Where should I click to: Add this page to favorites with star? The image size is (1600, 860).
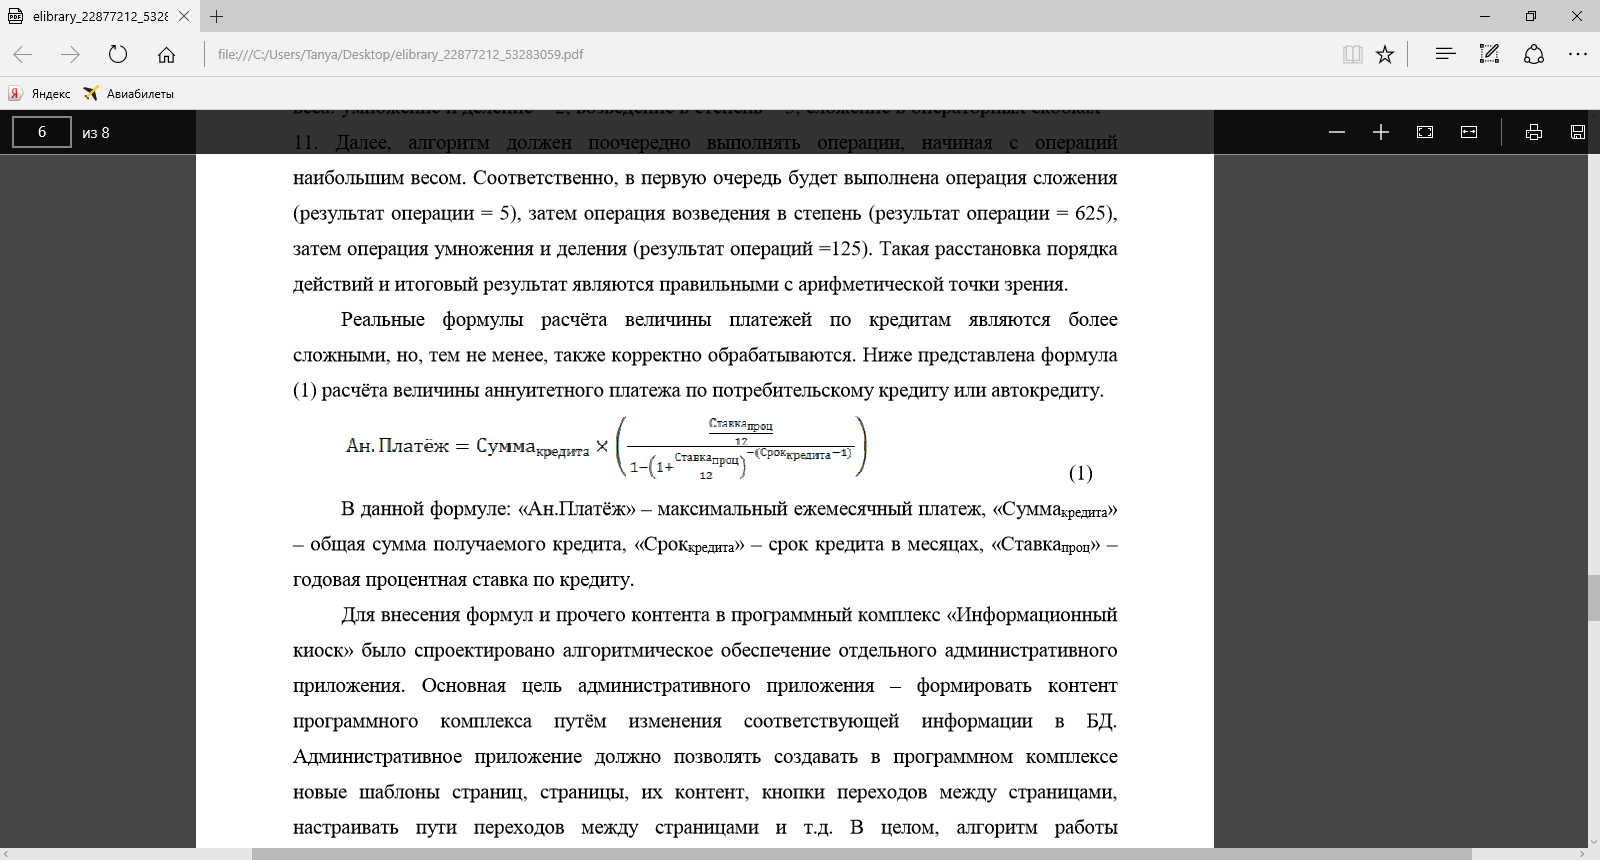[1385, 54]
